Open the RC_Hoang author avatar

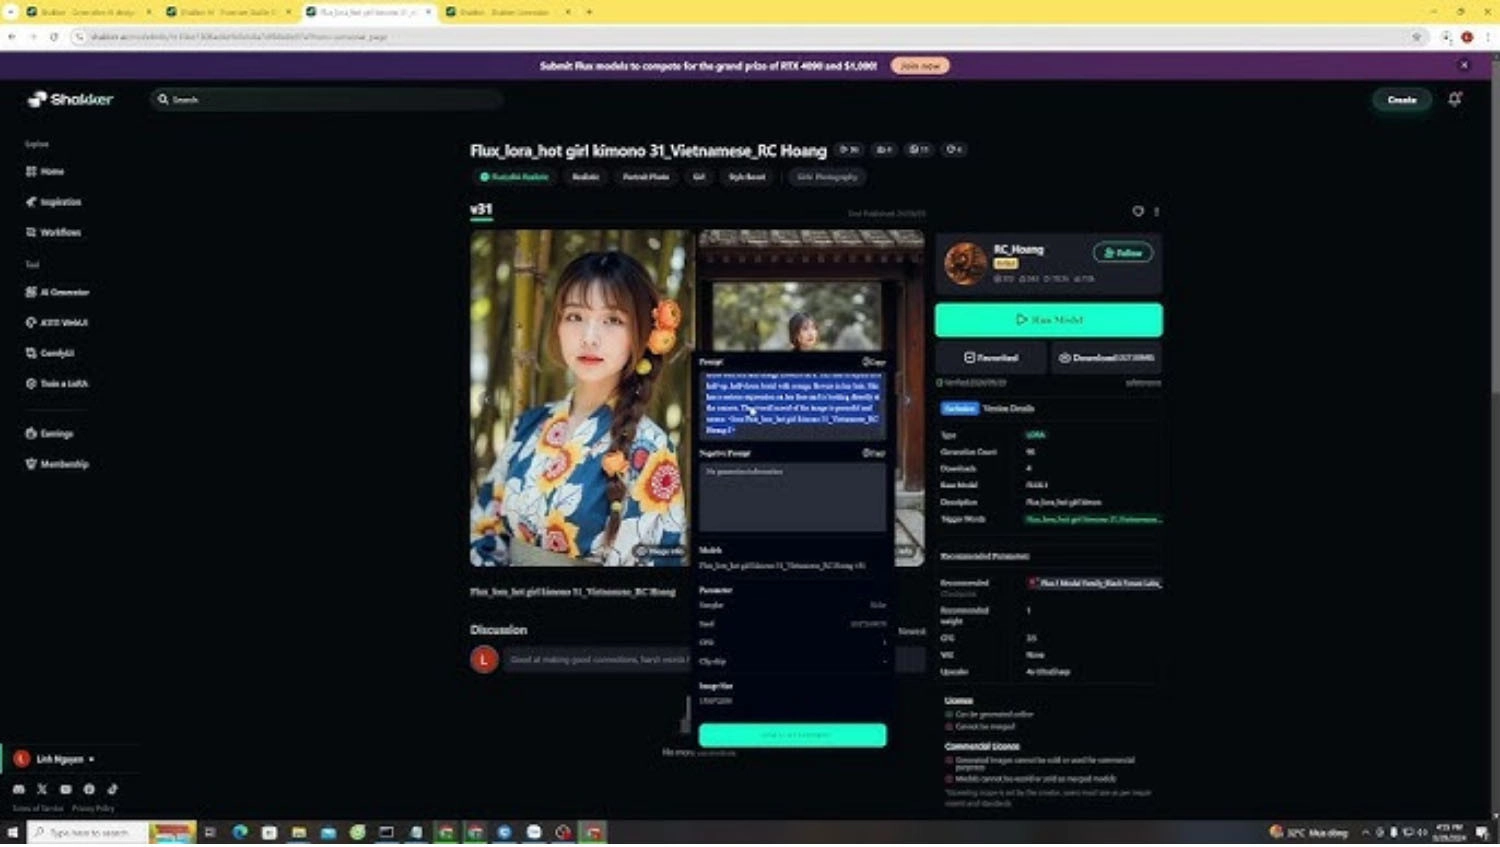tap(965, 263)
